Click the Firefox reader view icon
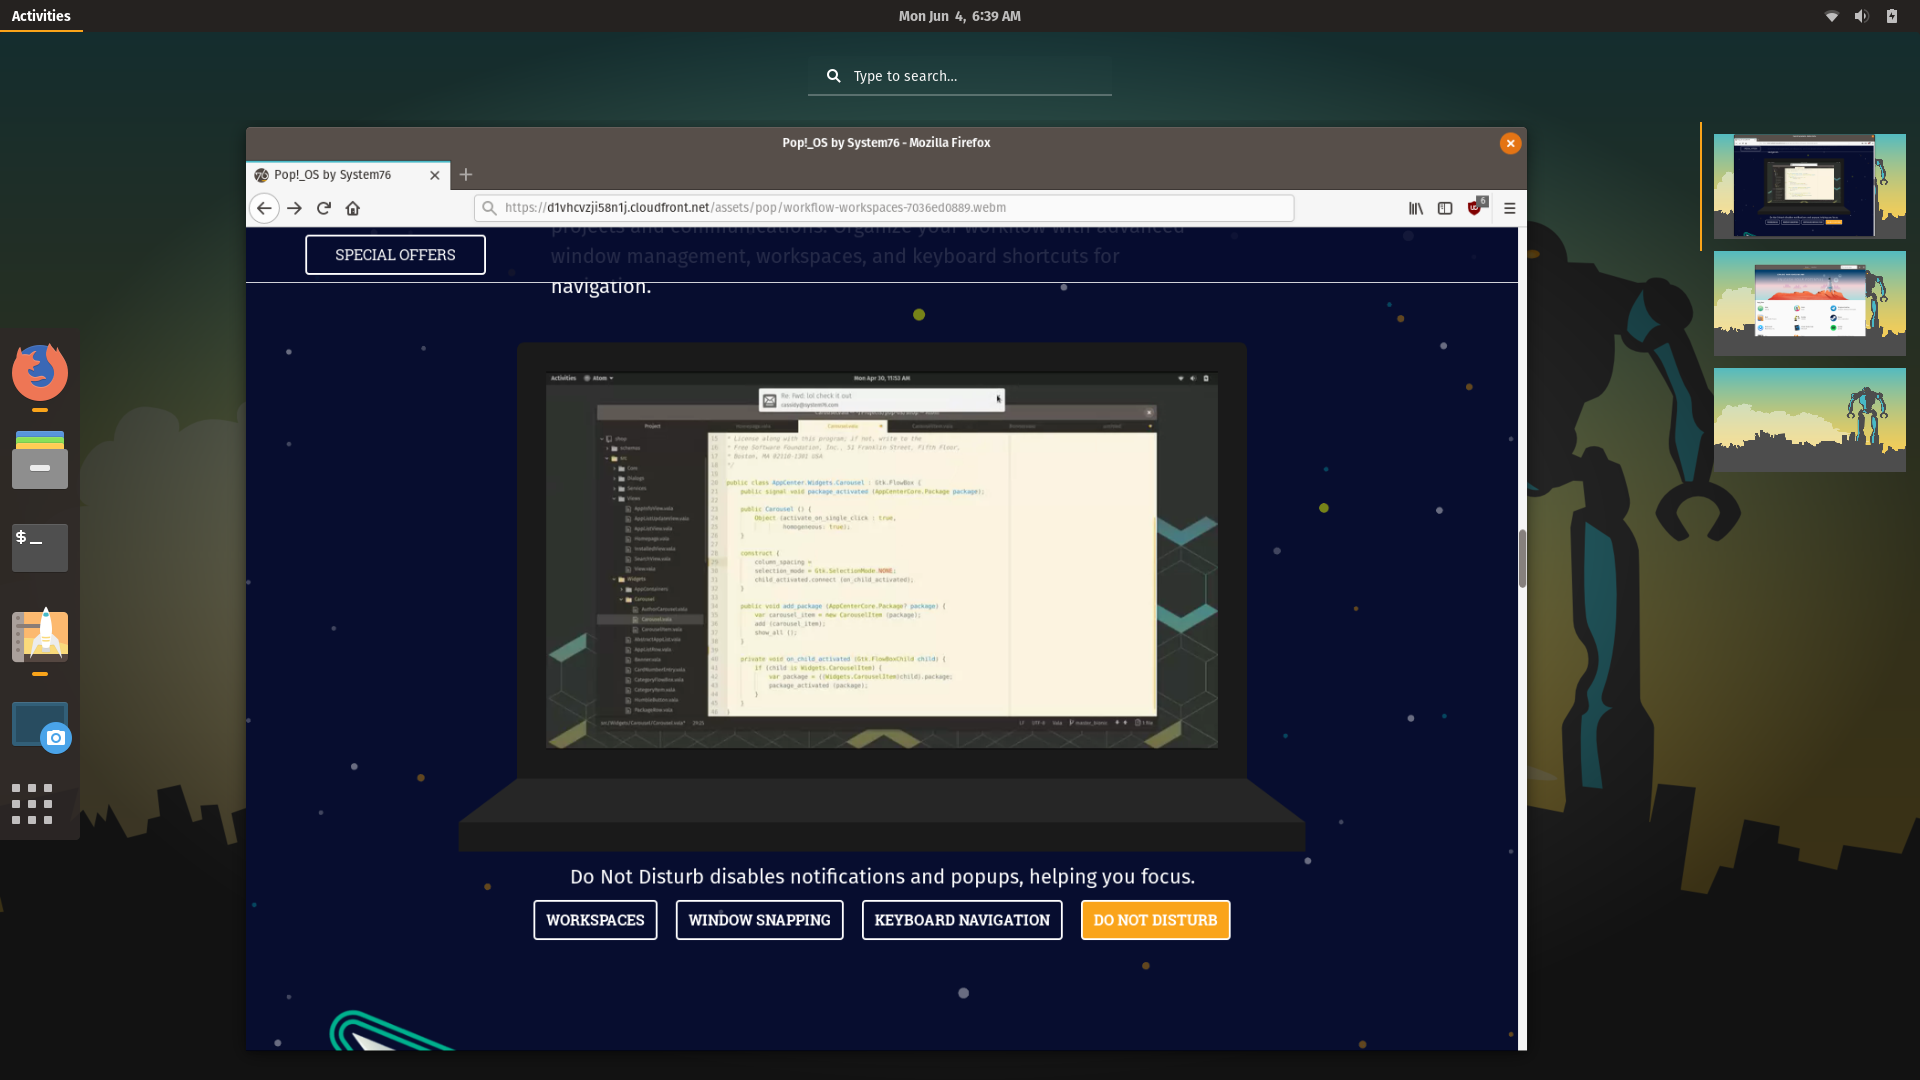1920x1080 pixels. coord(1416,207)
